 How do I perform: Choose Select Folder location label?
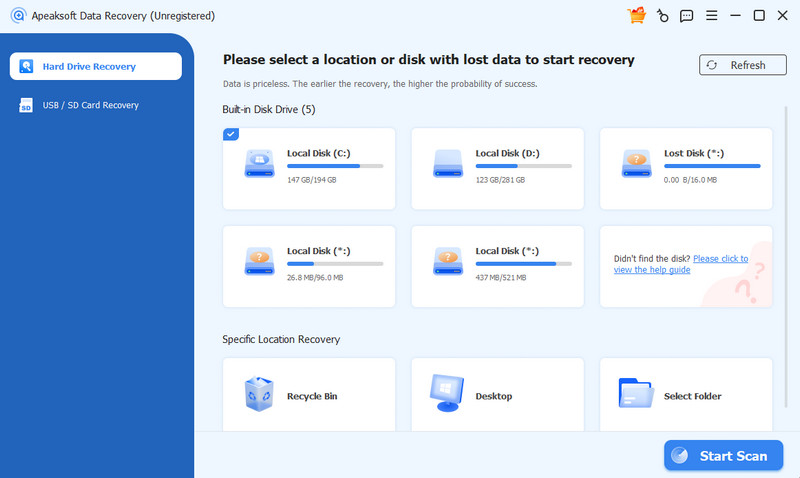coord(692,396)
